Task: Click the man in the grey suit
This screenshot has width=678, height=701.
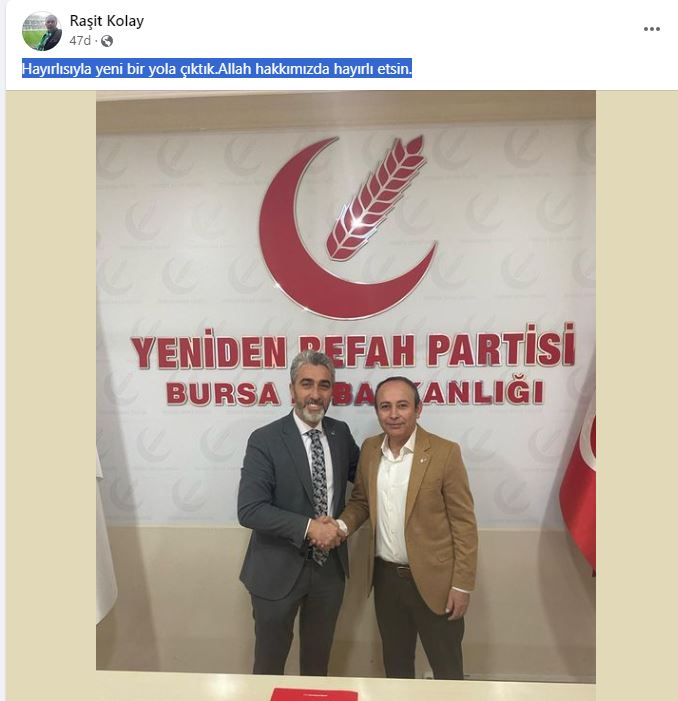Action: click(296, 514)
